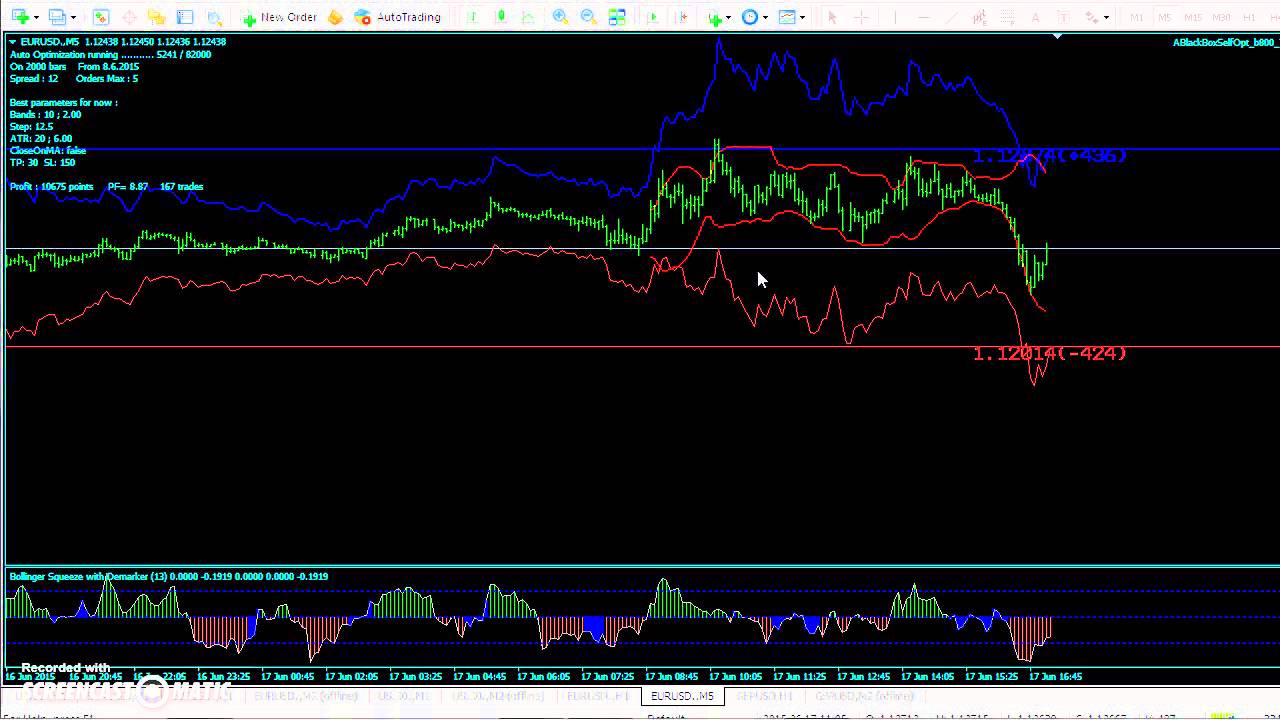This screenshot has height=720, width=1280.
Task: Zoom in on the chart
Action: [x=560, y=17]
